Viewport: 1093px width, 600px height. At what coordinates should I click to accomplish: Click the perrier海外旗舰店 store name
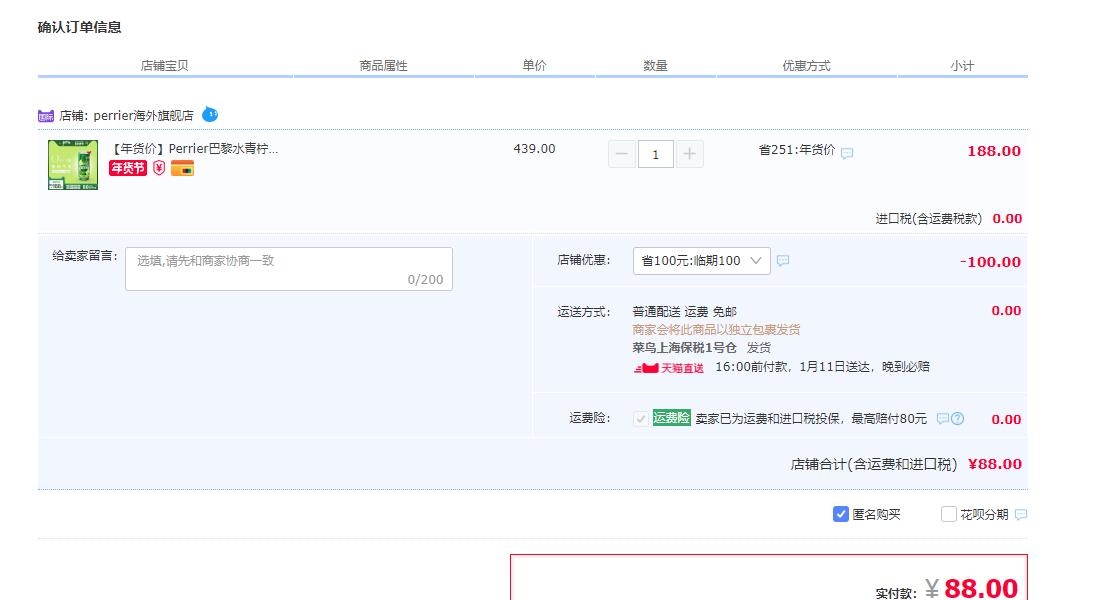coord(144,116)
